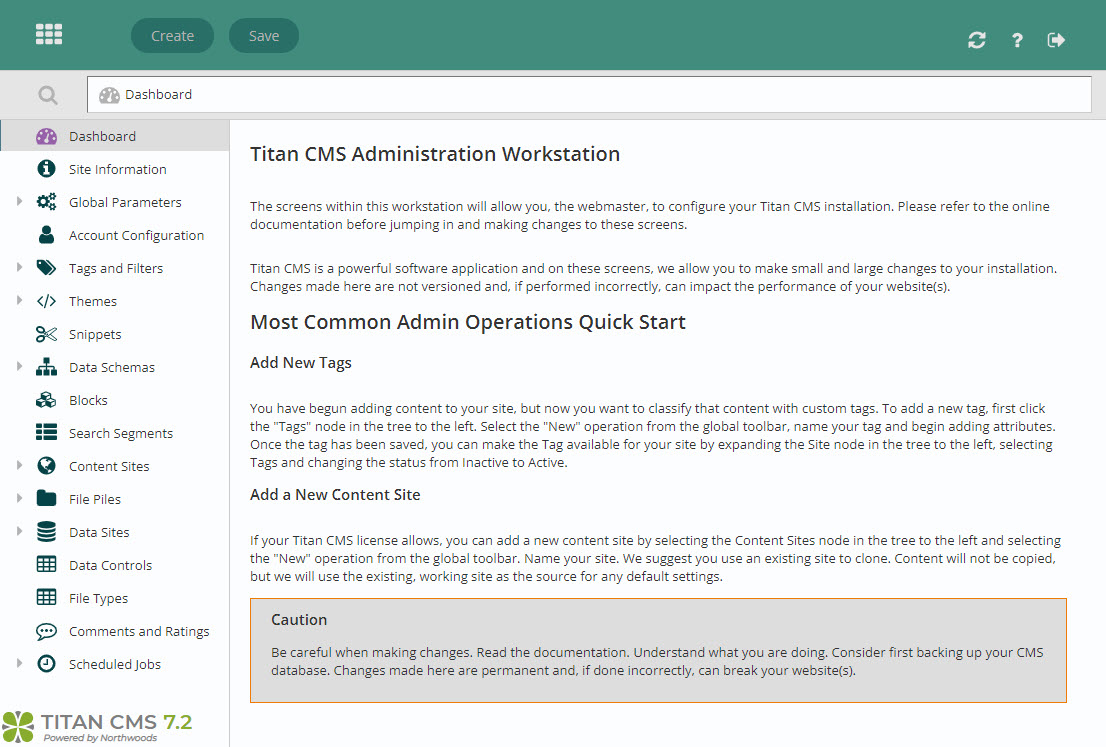Select File Piles label in the tree
This screenshot has width=1106, height=747.
click(x=95, y=499)
